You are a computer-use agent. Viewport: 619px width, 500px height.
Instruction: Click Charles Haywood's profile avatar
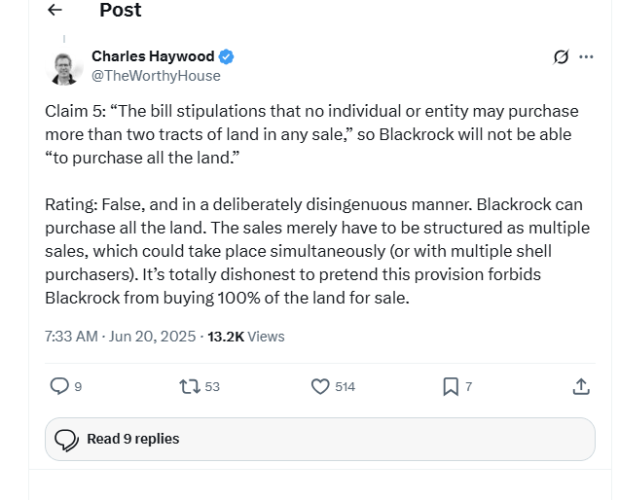coord(64,66)
